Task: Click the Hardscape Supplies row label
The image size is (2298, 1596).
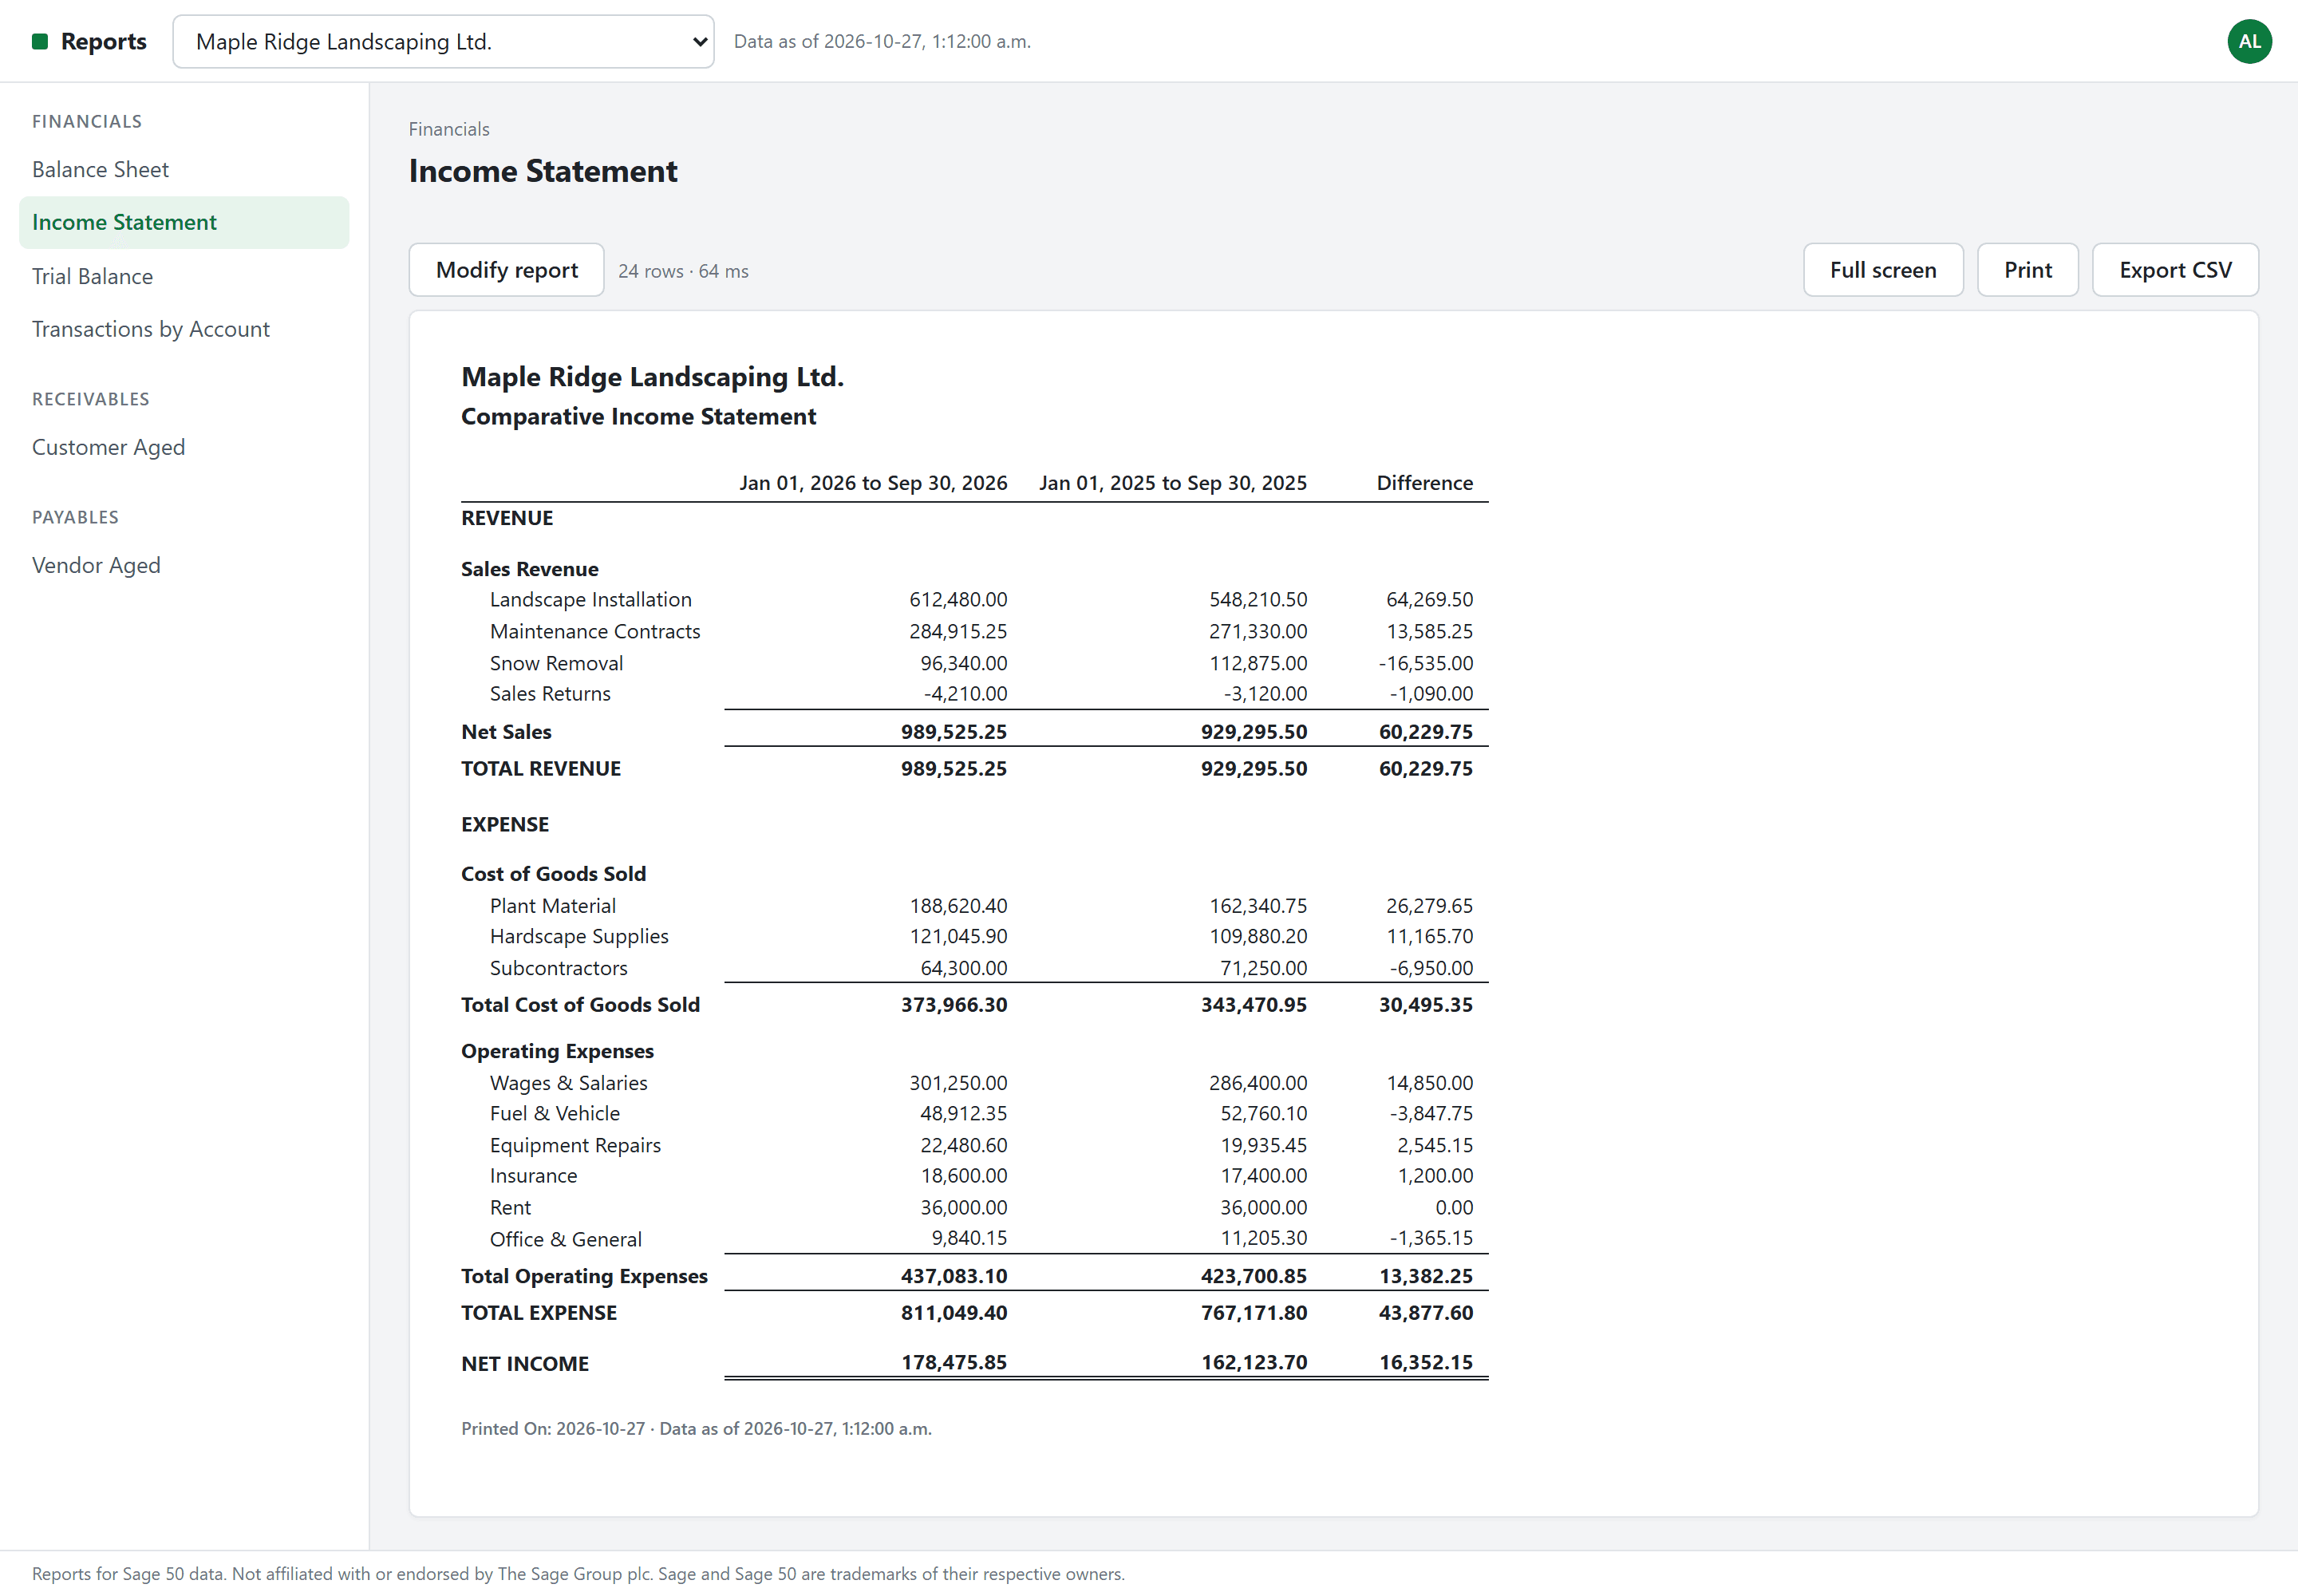Action: pyautogui.click(x=579, y=936)
